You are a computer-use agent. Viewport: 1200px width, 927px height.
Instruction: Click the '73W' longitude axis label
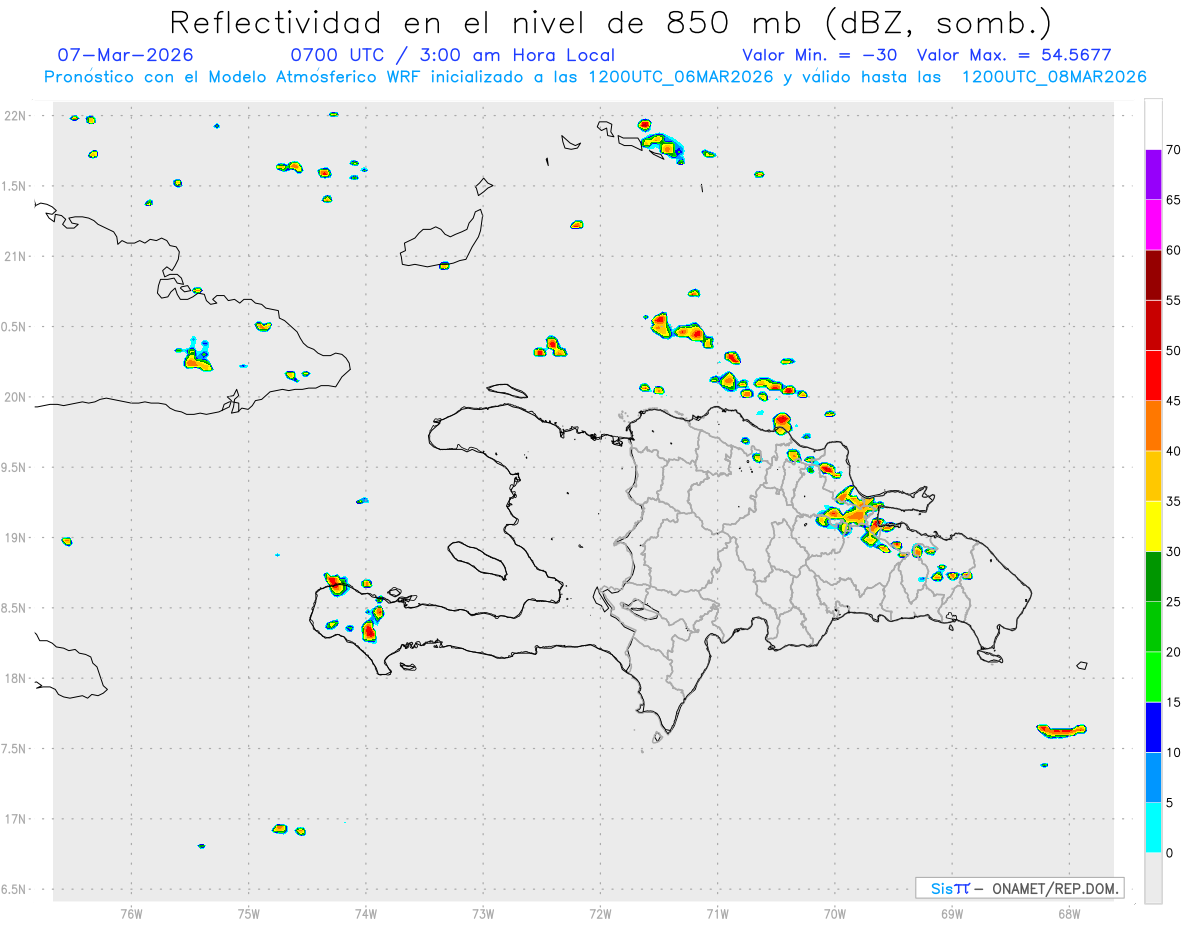(483, 912)
